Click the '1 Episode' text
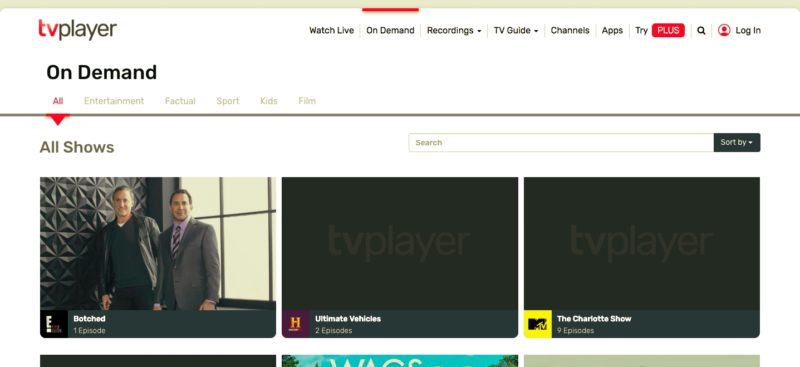 pos(89,331)
